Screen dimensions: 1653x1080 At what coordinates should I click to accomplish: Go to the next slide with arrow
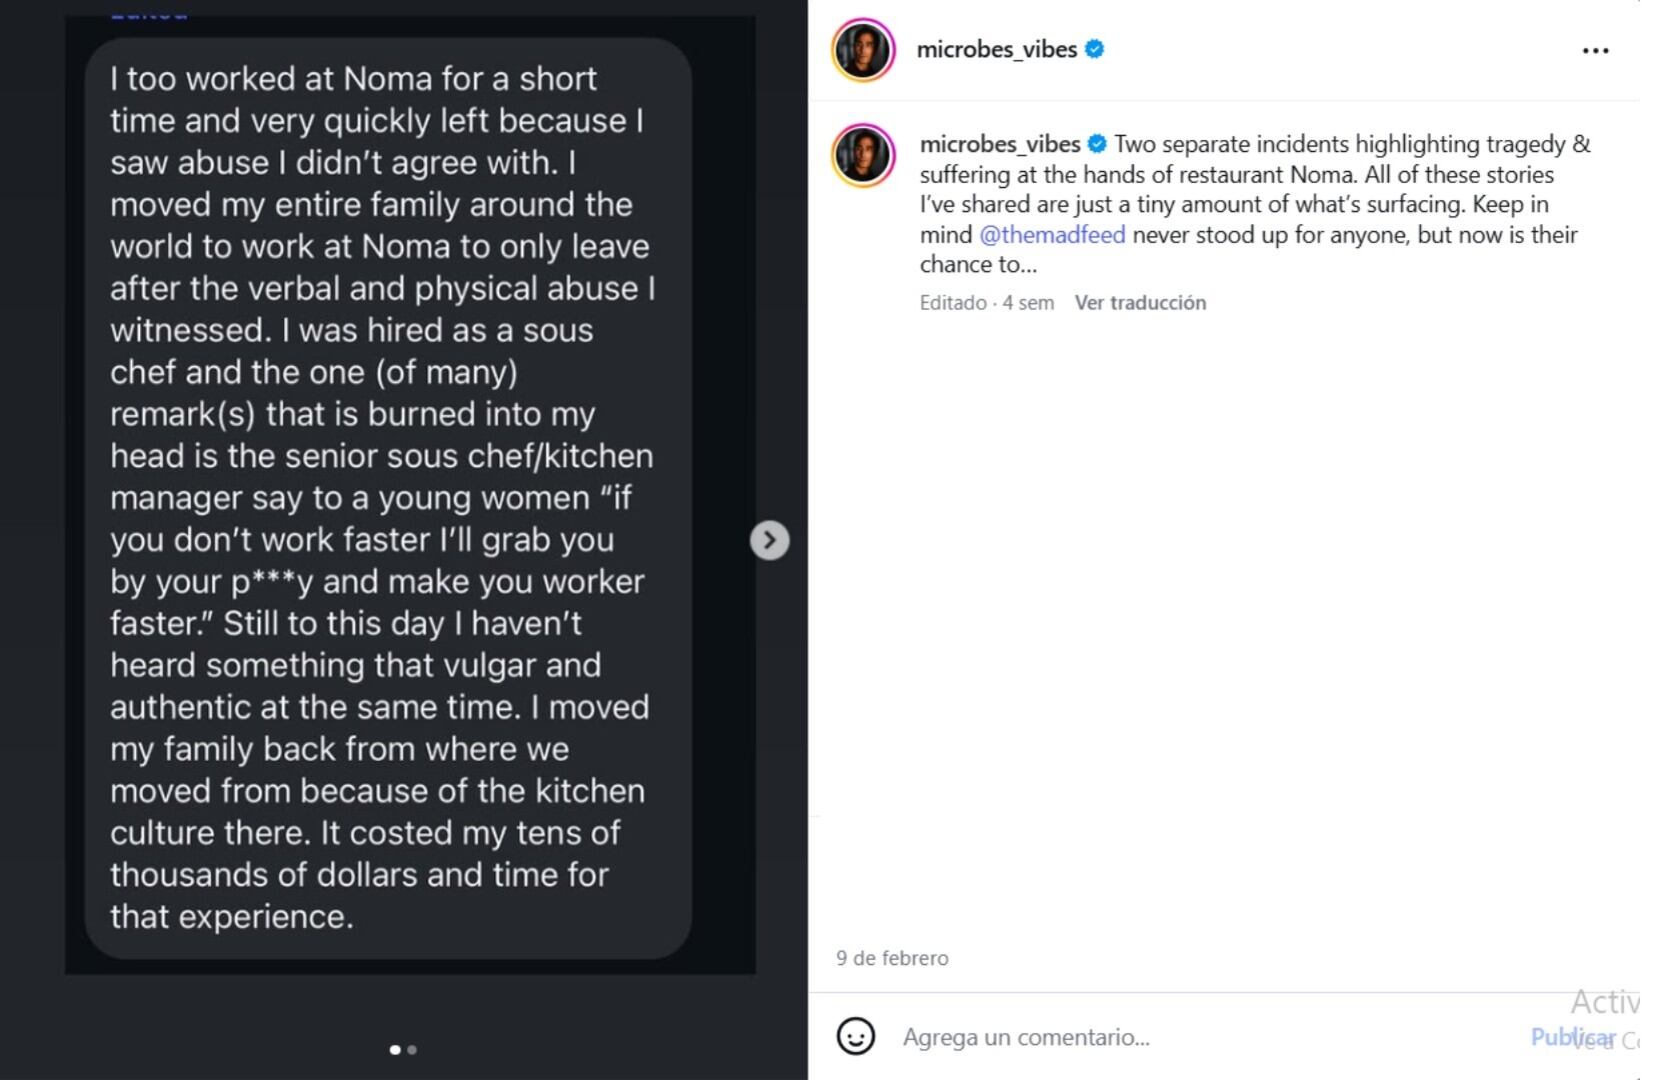tap(769, 540)
